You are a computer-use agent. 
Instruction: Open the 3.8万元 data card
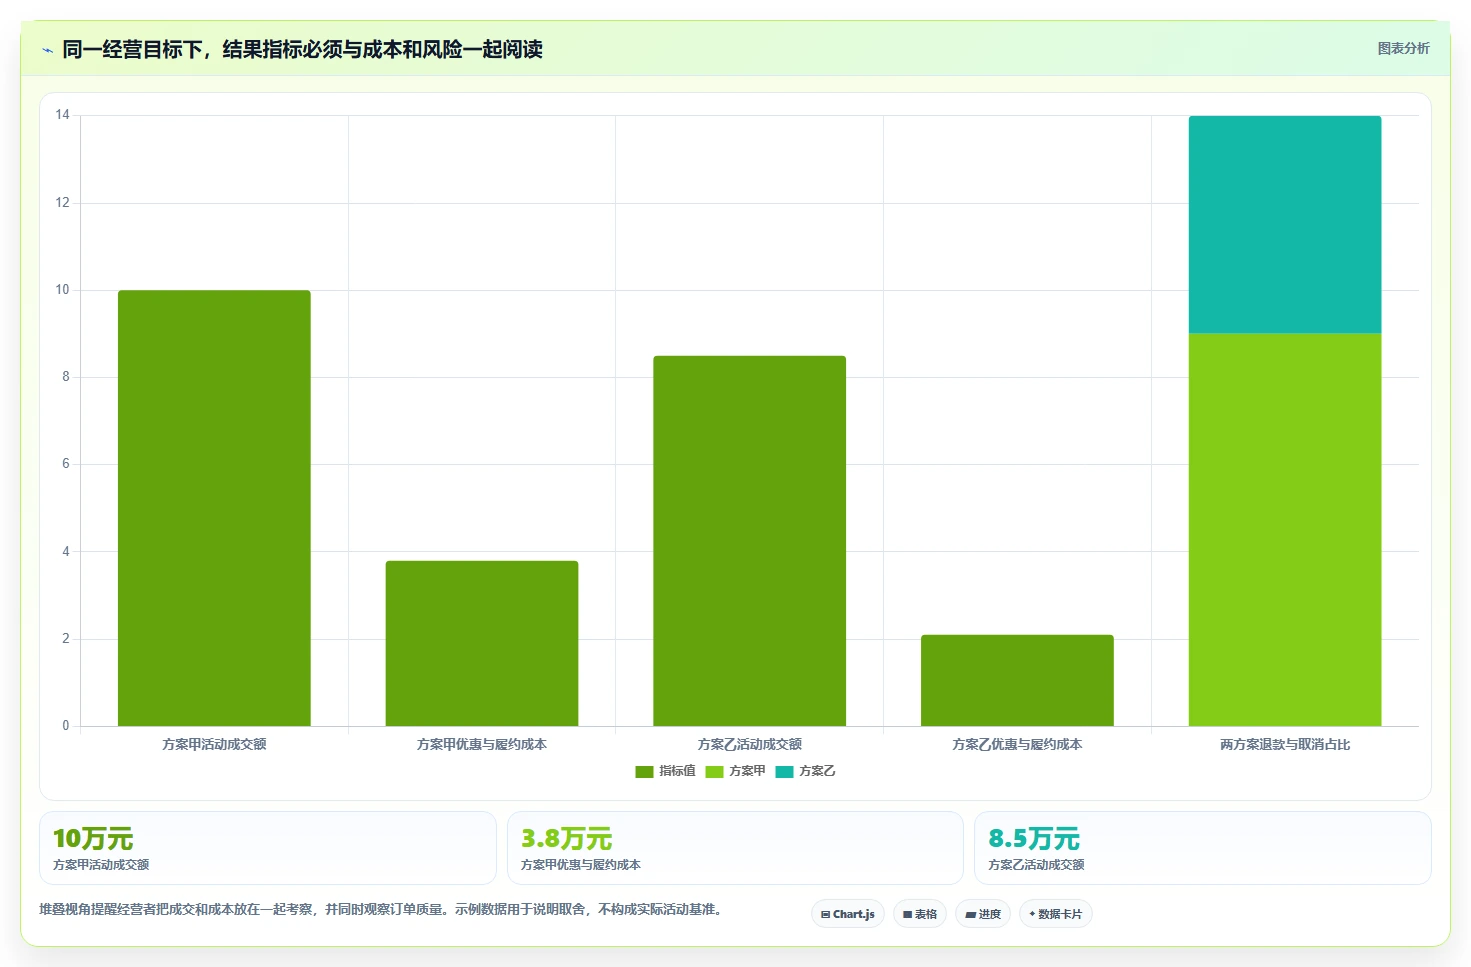pos(735,848)
